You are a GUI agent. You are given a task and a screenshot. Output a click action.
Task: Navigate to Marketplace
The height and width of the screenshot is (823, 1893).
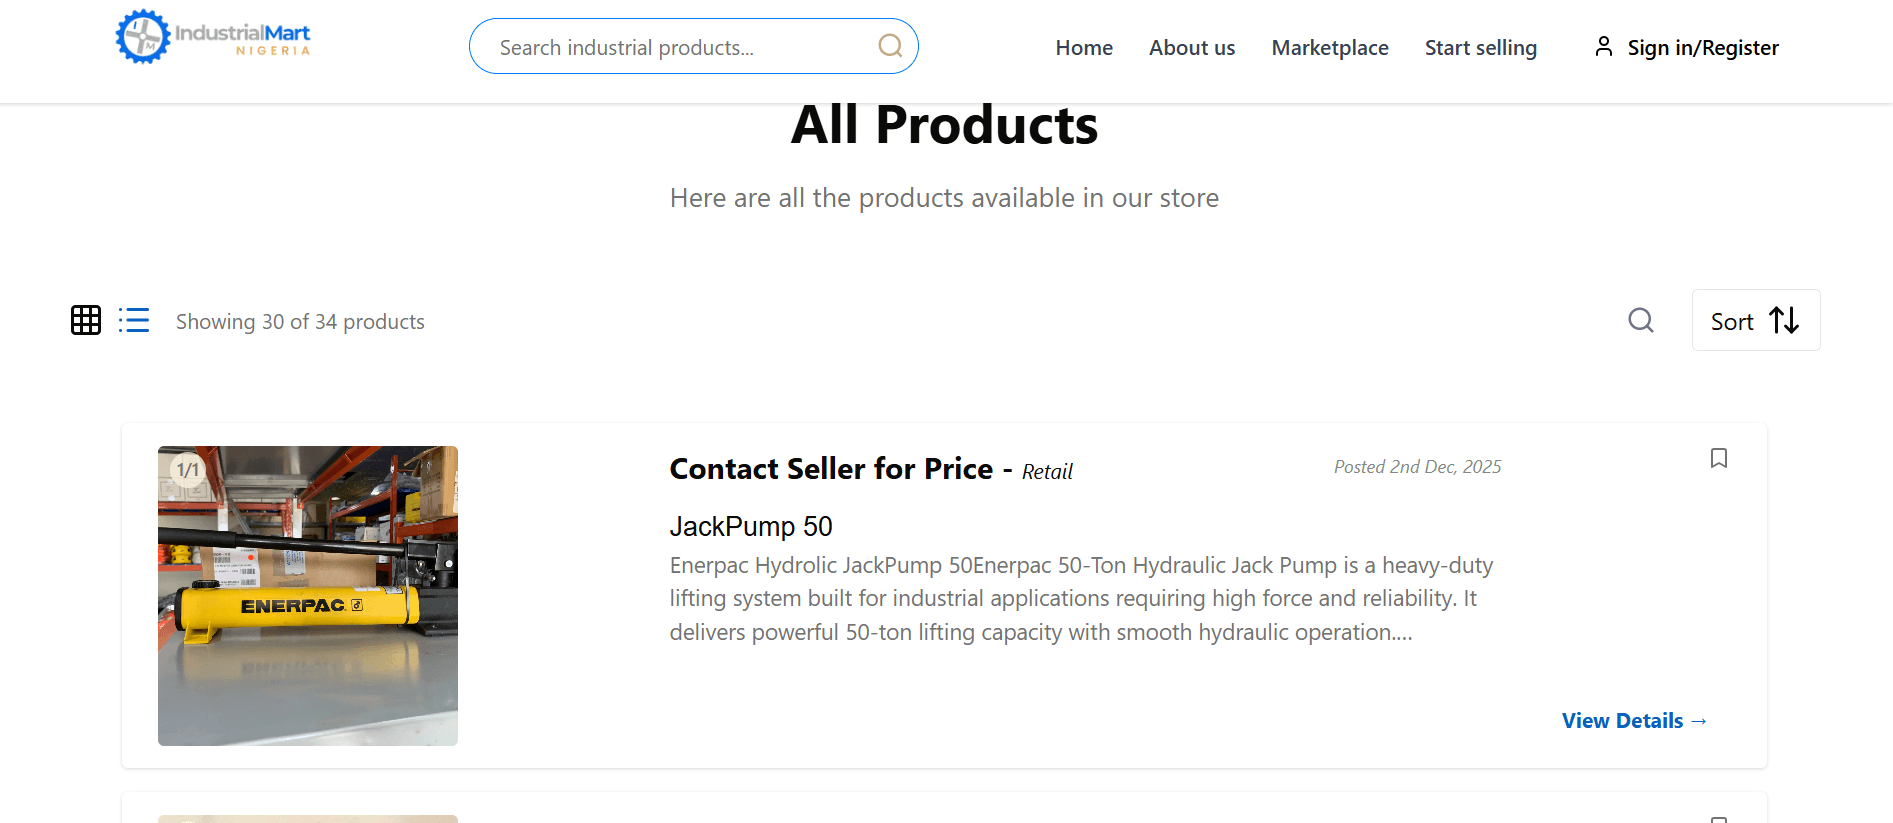pos(1330,48)
